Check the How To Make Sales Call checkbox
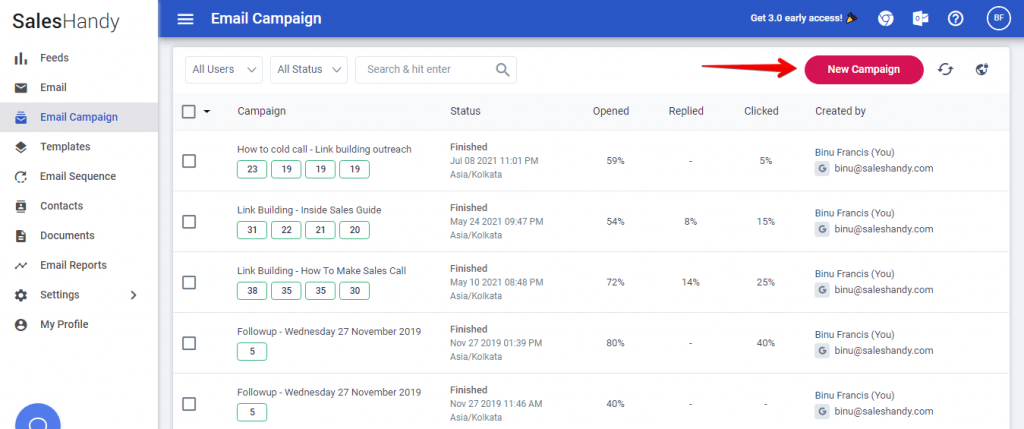1024x429 pixels. (x=189, y=283)
